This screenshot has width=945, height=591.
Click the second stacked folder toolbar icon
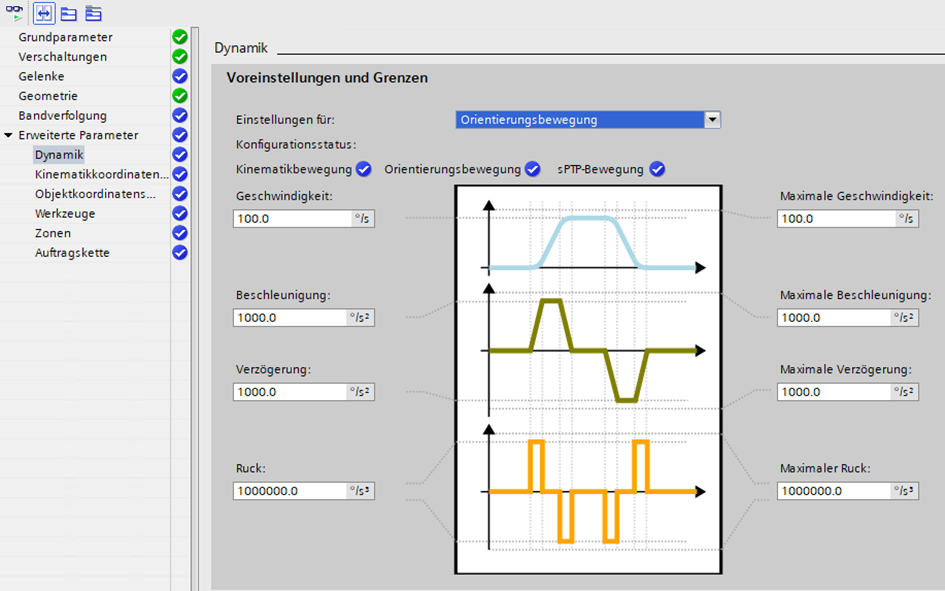tap(93, 13)
